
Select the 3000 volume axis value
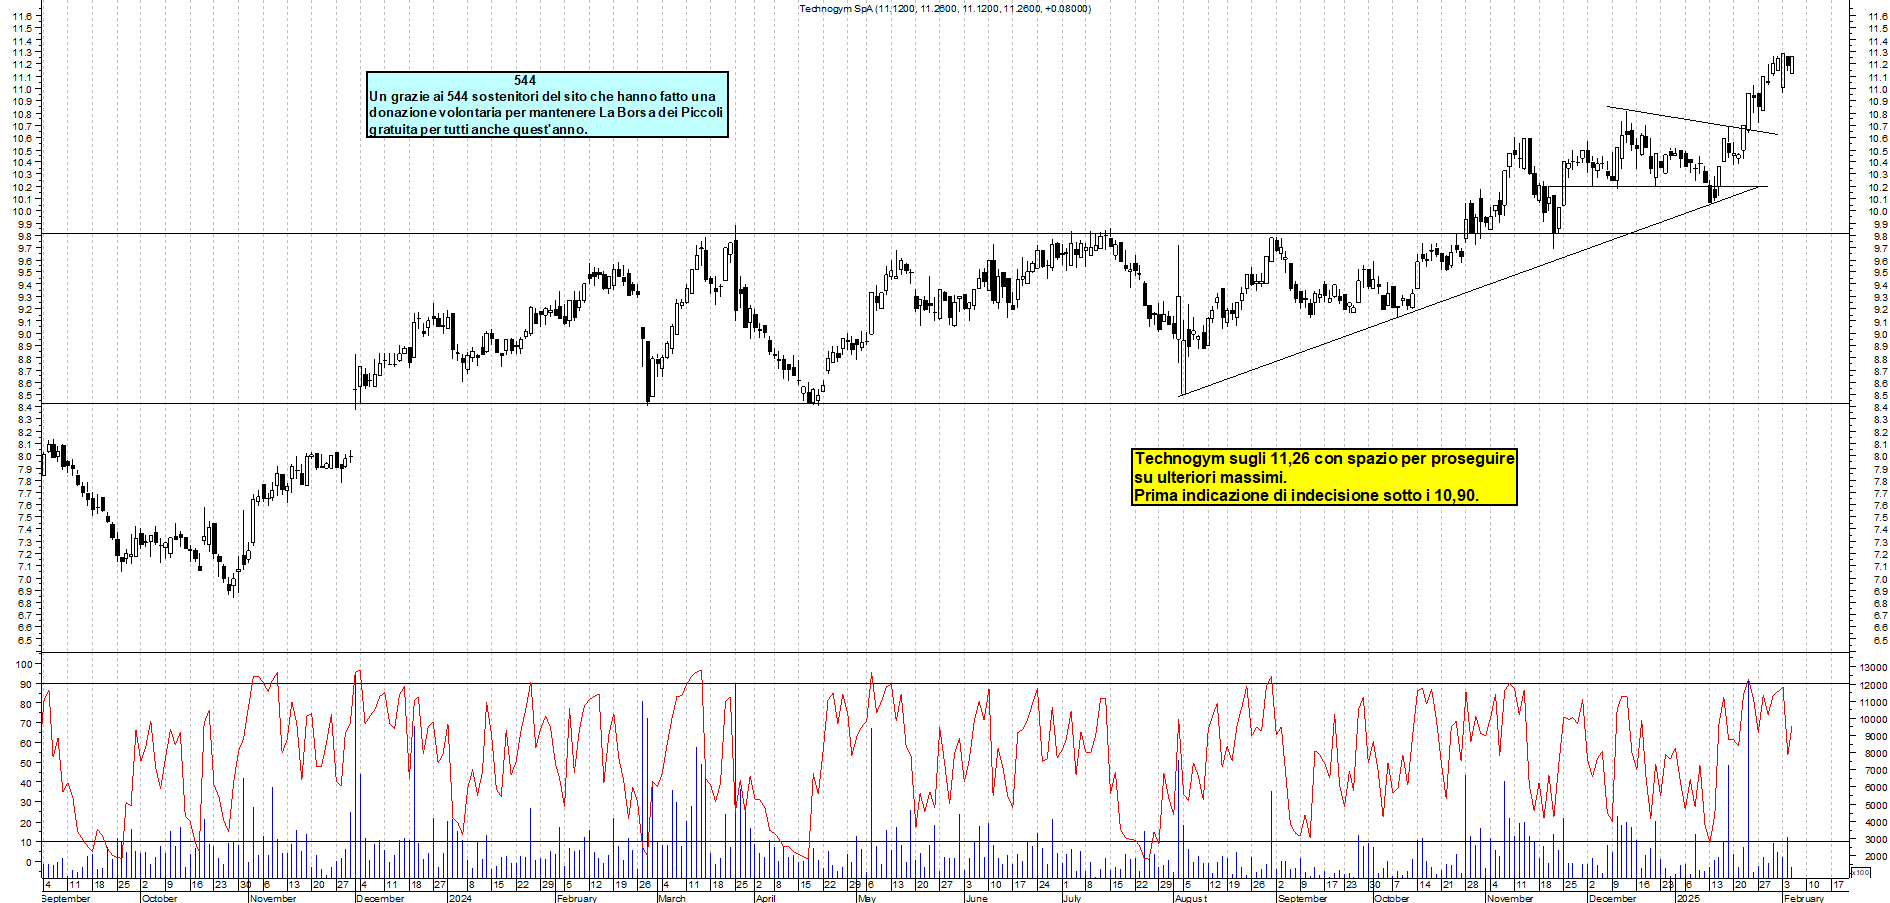click(1875, 838)
